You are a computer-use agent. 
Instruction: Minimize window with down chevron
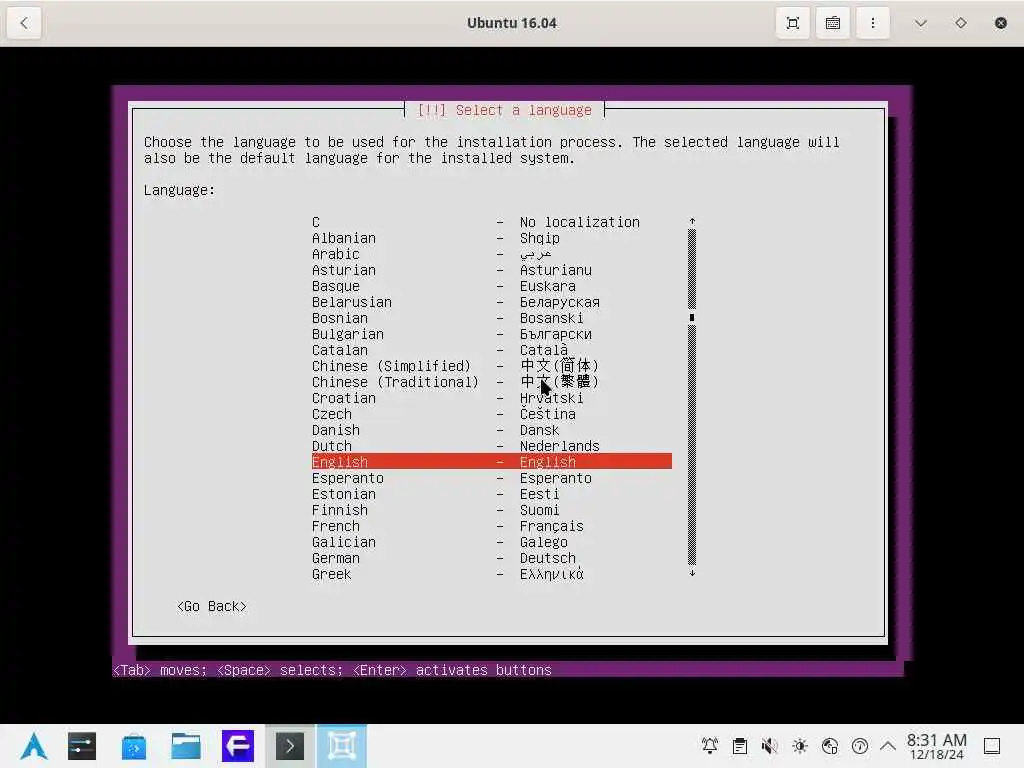coord(921,23)
